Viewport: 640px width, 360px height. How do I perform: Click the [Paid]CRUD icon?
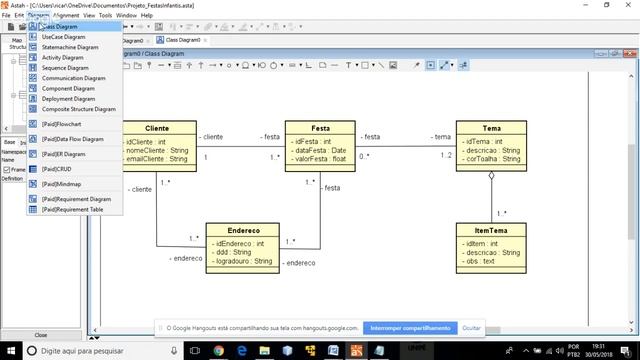tap(33, 169)
